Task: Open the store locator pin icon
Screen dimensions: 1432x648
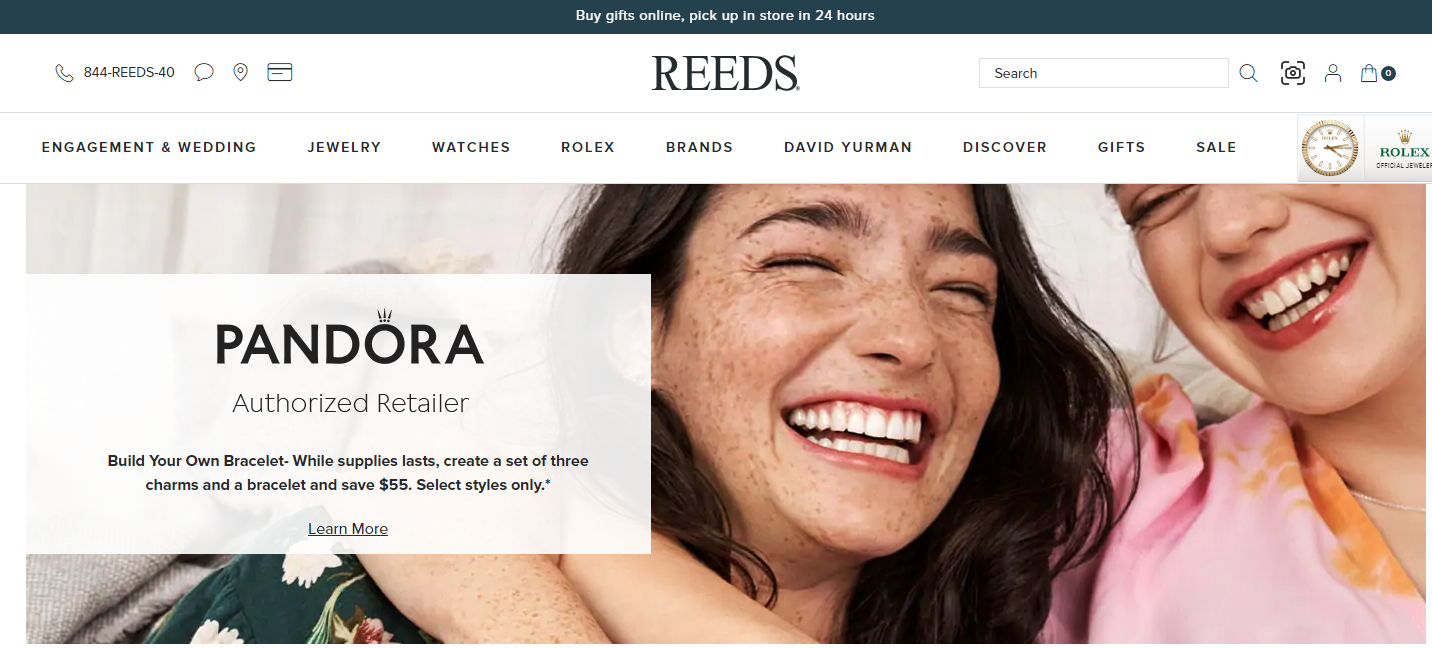Action: coord(240,72)
